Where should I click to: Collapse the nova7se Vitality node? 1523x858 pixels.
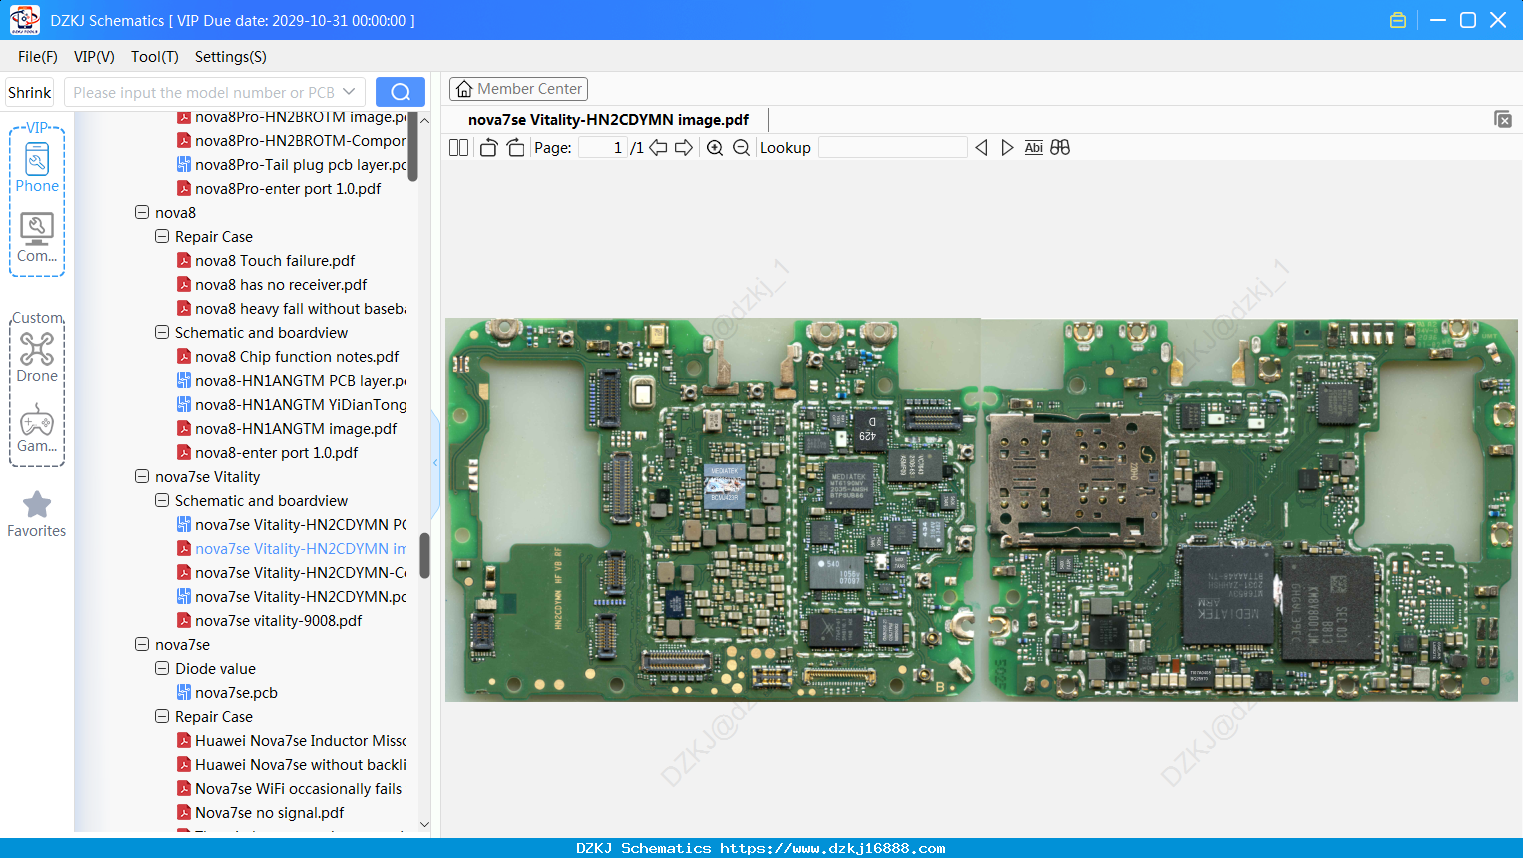[x=142, y=476]
